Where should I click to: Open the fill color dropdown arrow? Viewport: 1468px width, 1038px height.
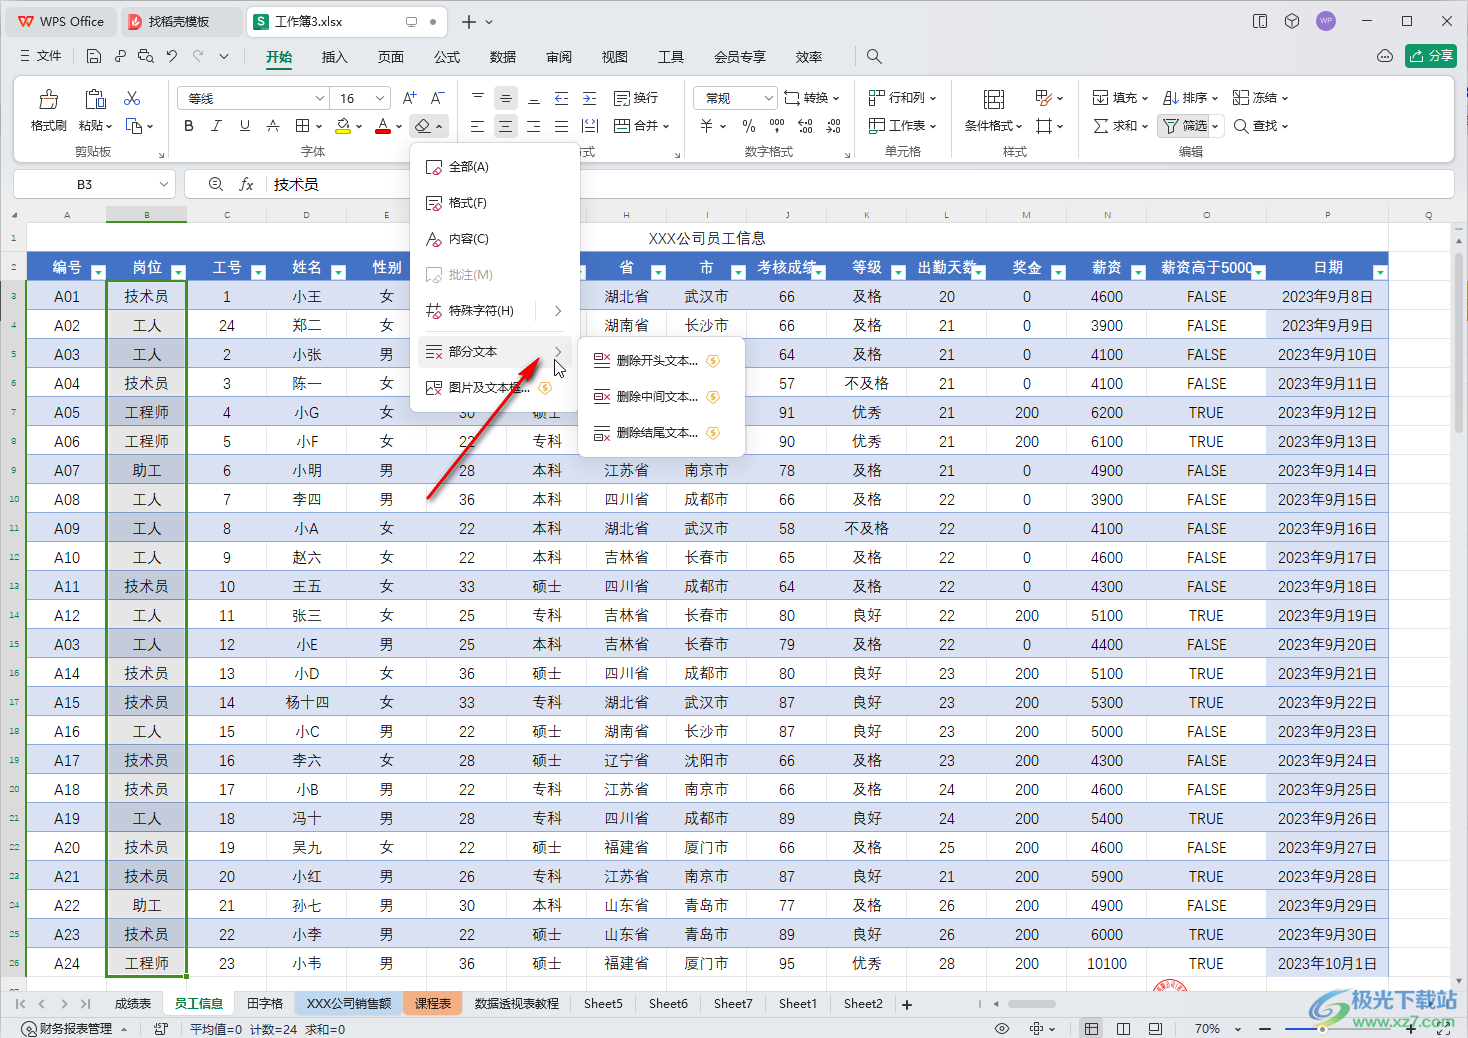[359, 127]
